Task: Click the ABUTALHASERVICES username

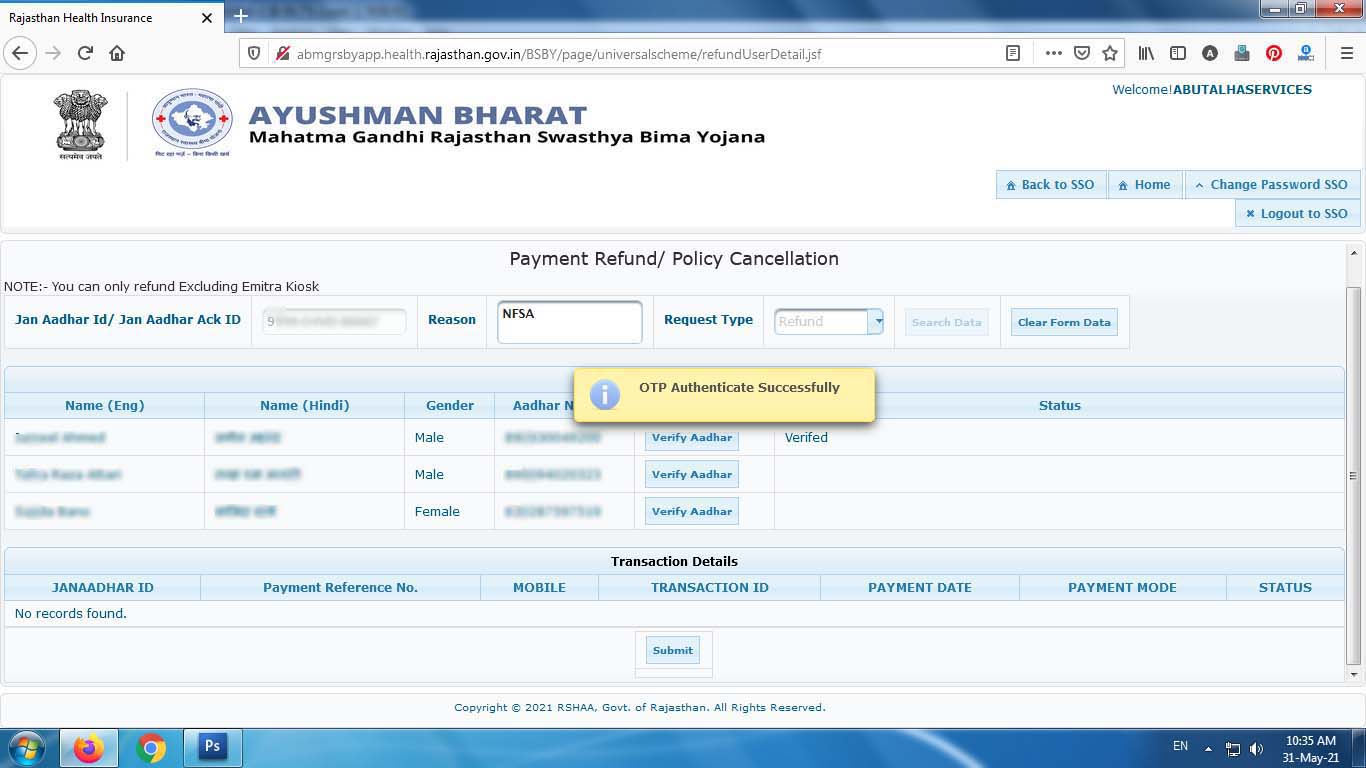Action: 1242,89
